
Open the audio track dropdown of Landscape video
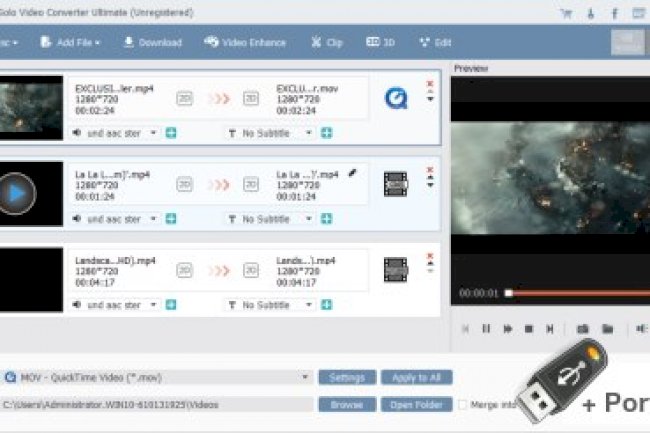pyautogui.click(x=153, y=304)
